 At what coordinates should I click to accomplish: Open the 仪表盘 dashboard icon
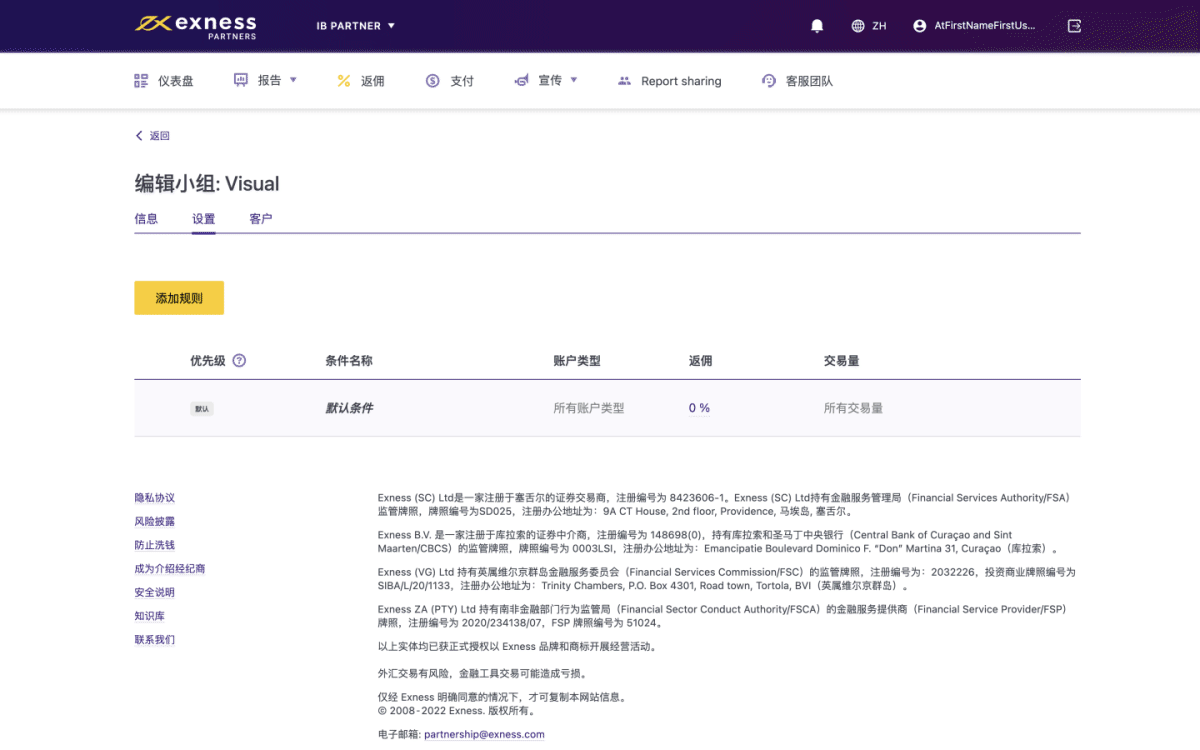(141, 81)
